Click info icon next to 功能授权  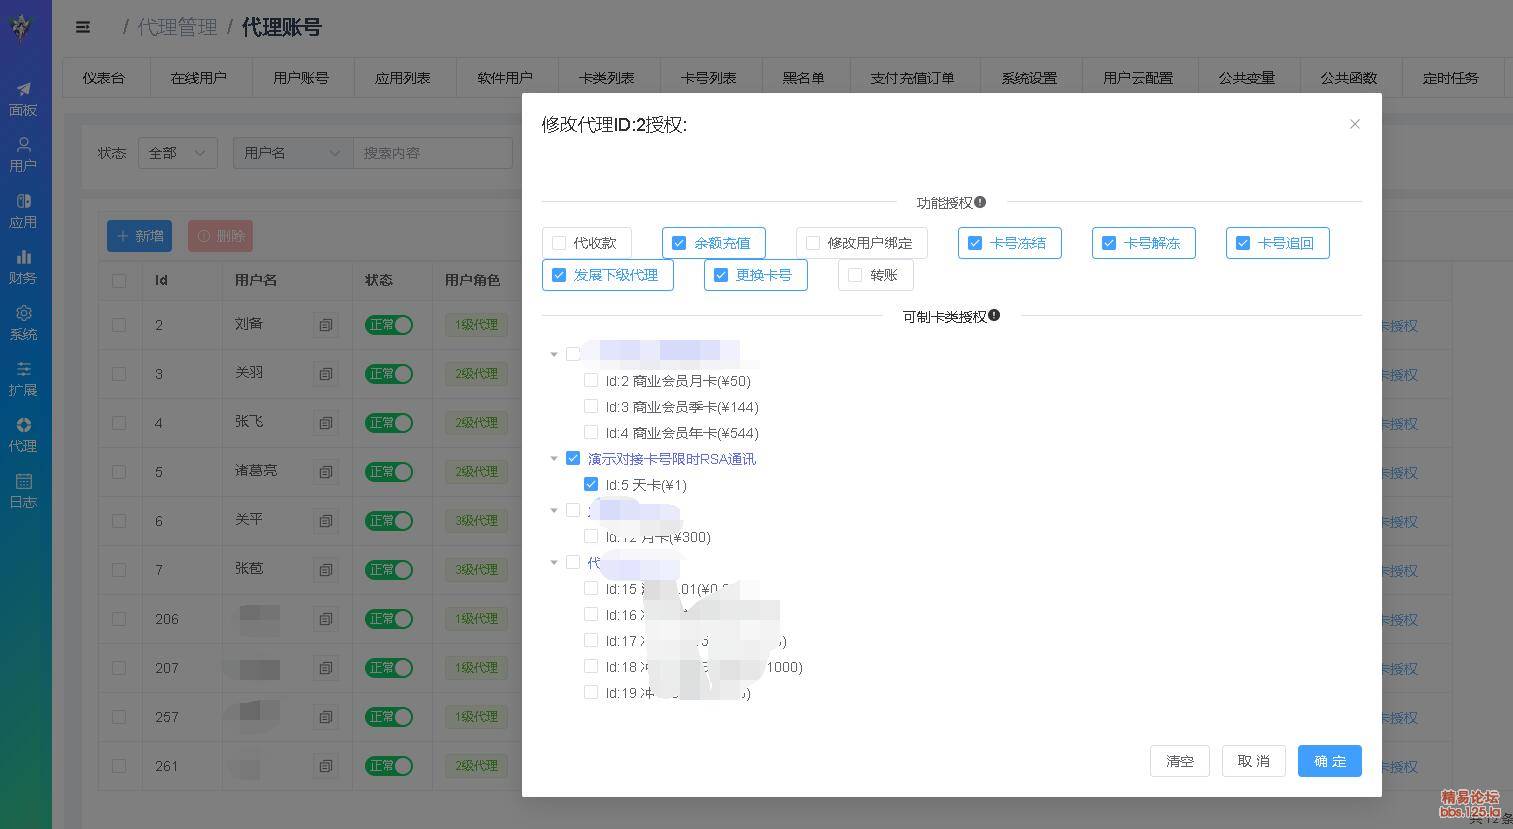(980, 202)
